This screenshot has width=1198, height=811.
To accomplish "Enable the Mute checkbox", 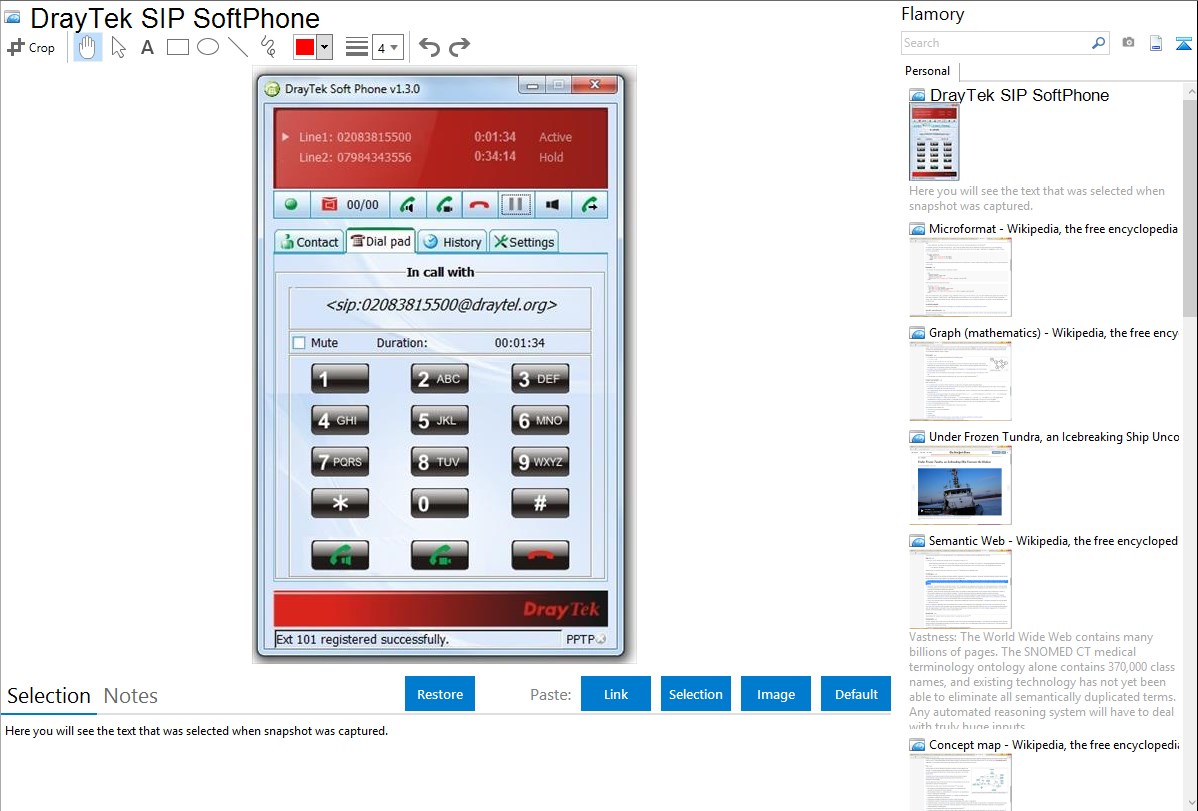I will [300, 342].
